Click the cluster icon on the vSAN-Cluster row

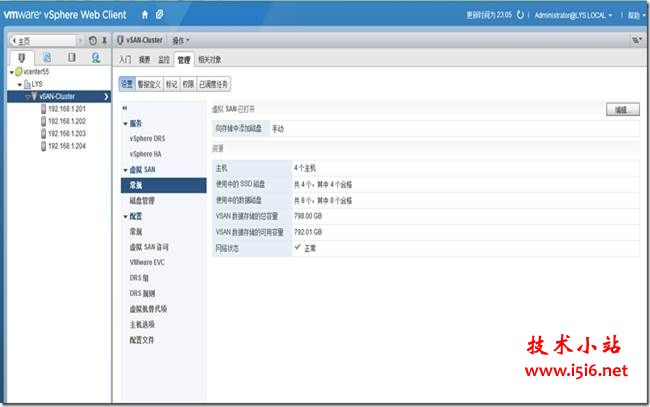tap(34, 96)
